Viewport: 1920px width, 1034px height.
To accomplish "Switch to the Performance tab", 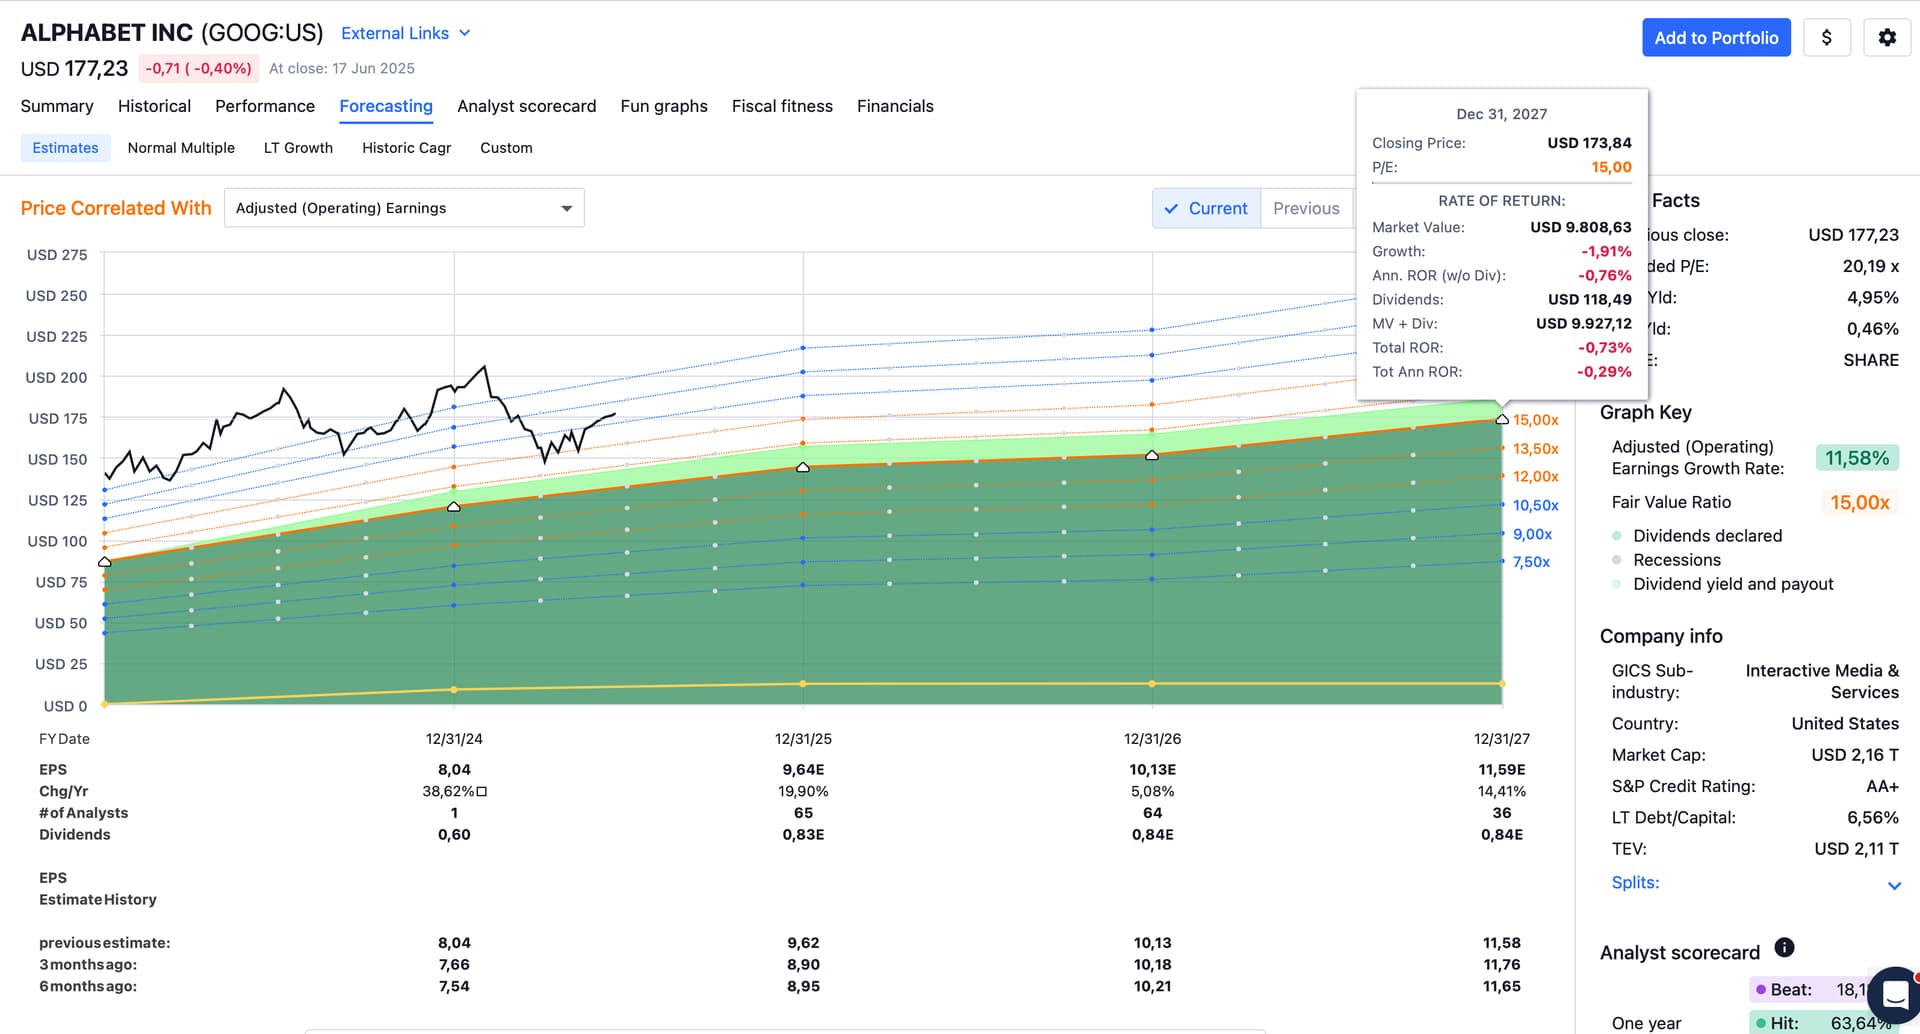I will point(265,106).
